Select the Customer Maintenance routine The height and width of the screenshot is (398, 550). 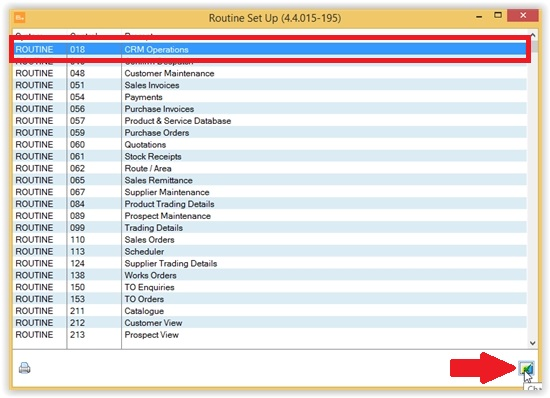tap(269, 73)
